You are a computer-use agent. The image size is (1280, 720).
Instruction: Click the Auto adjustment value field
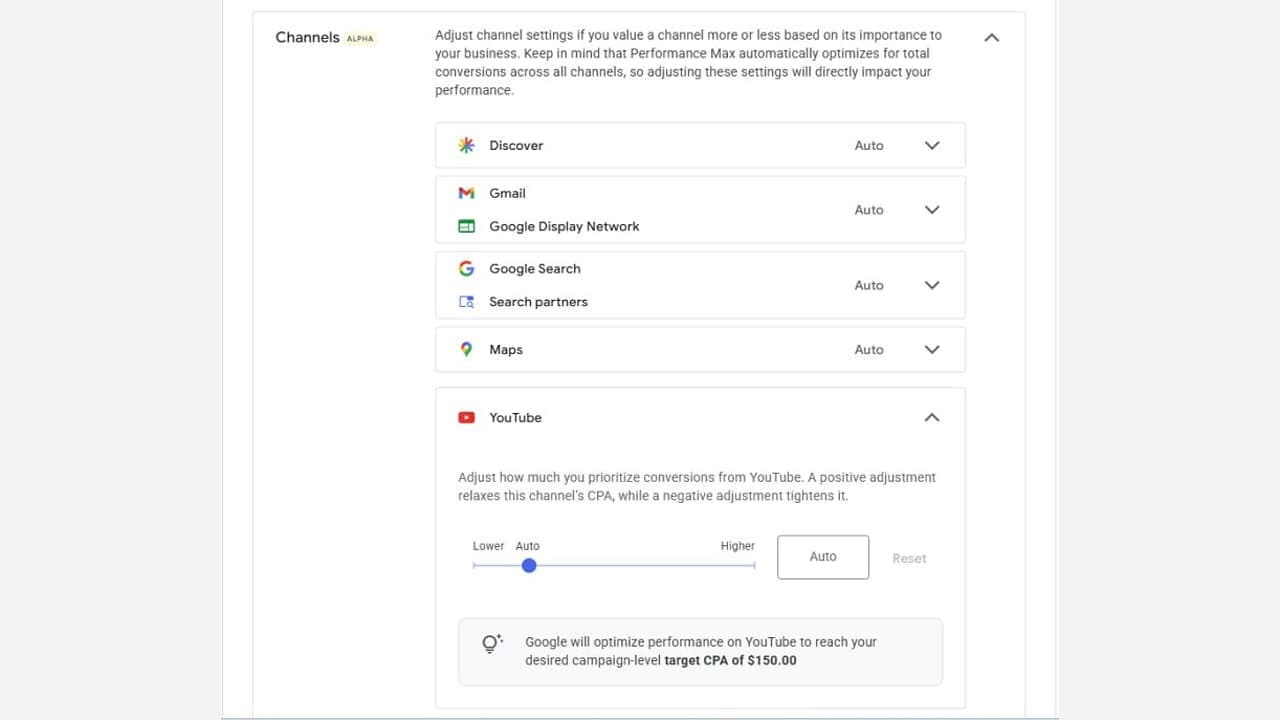[823, 557]
